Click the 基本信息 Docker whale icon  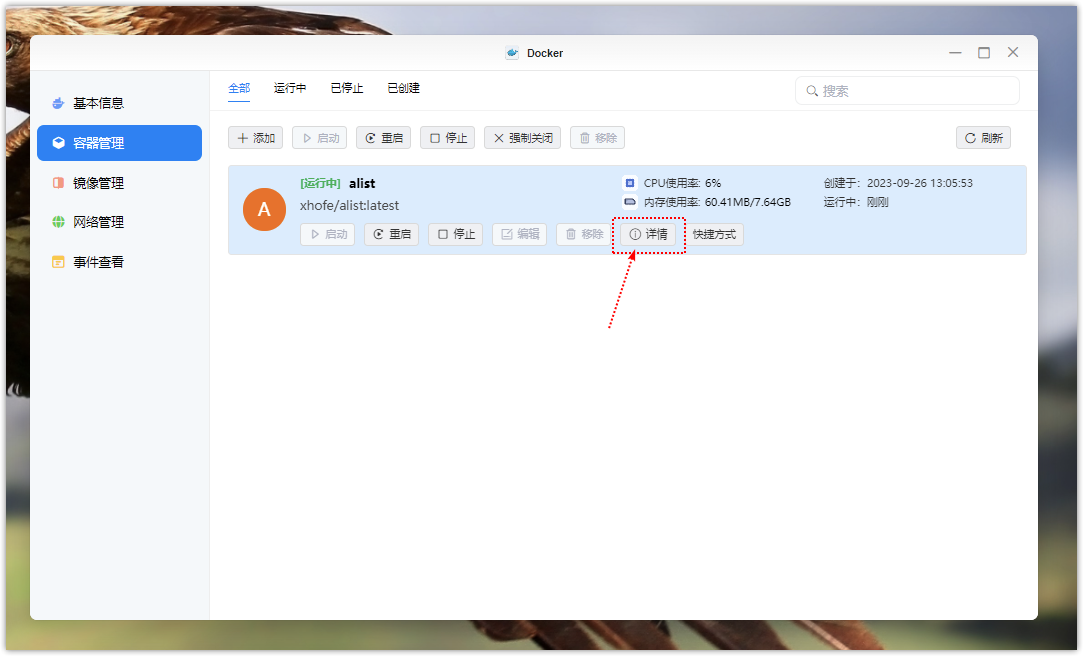click(58, 104)
